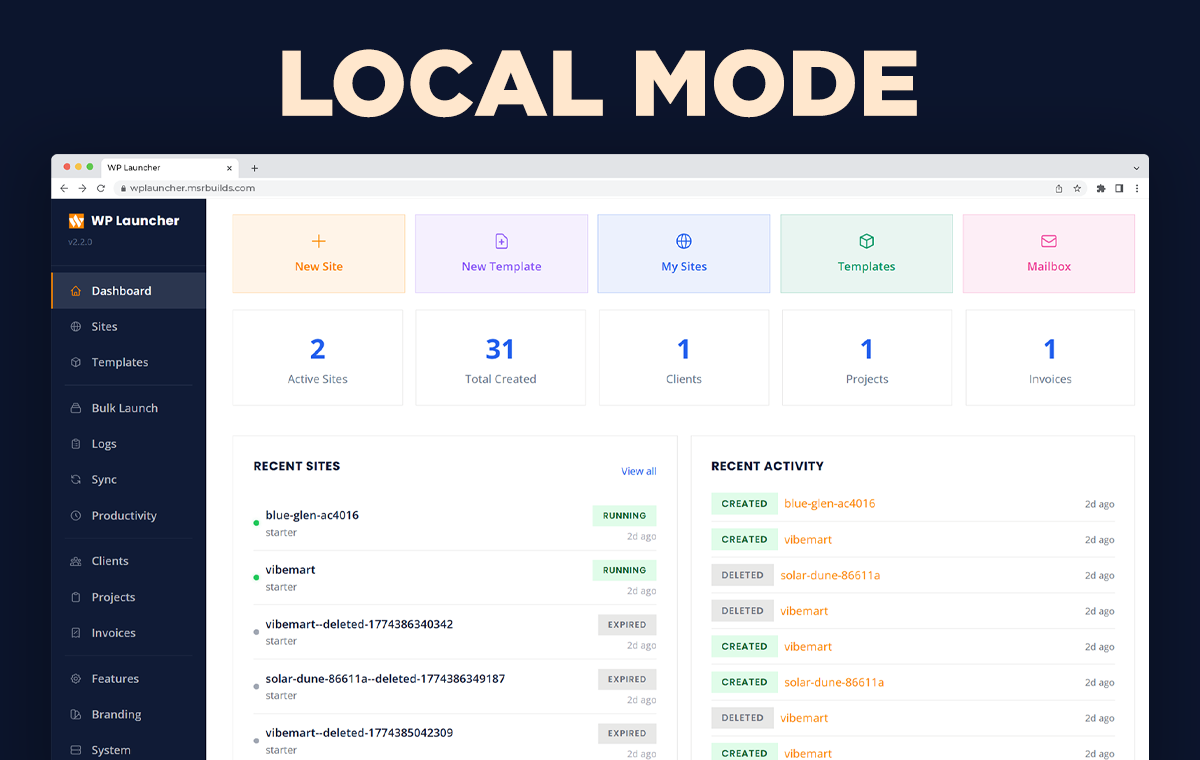Click the Templates cube icon in sidebar
Screen dimensions: 1200x760
76,363
